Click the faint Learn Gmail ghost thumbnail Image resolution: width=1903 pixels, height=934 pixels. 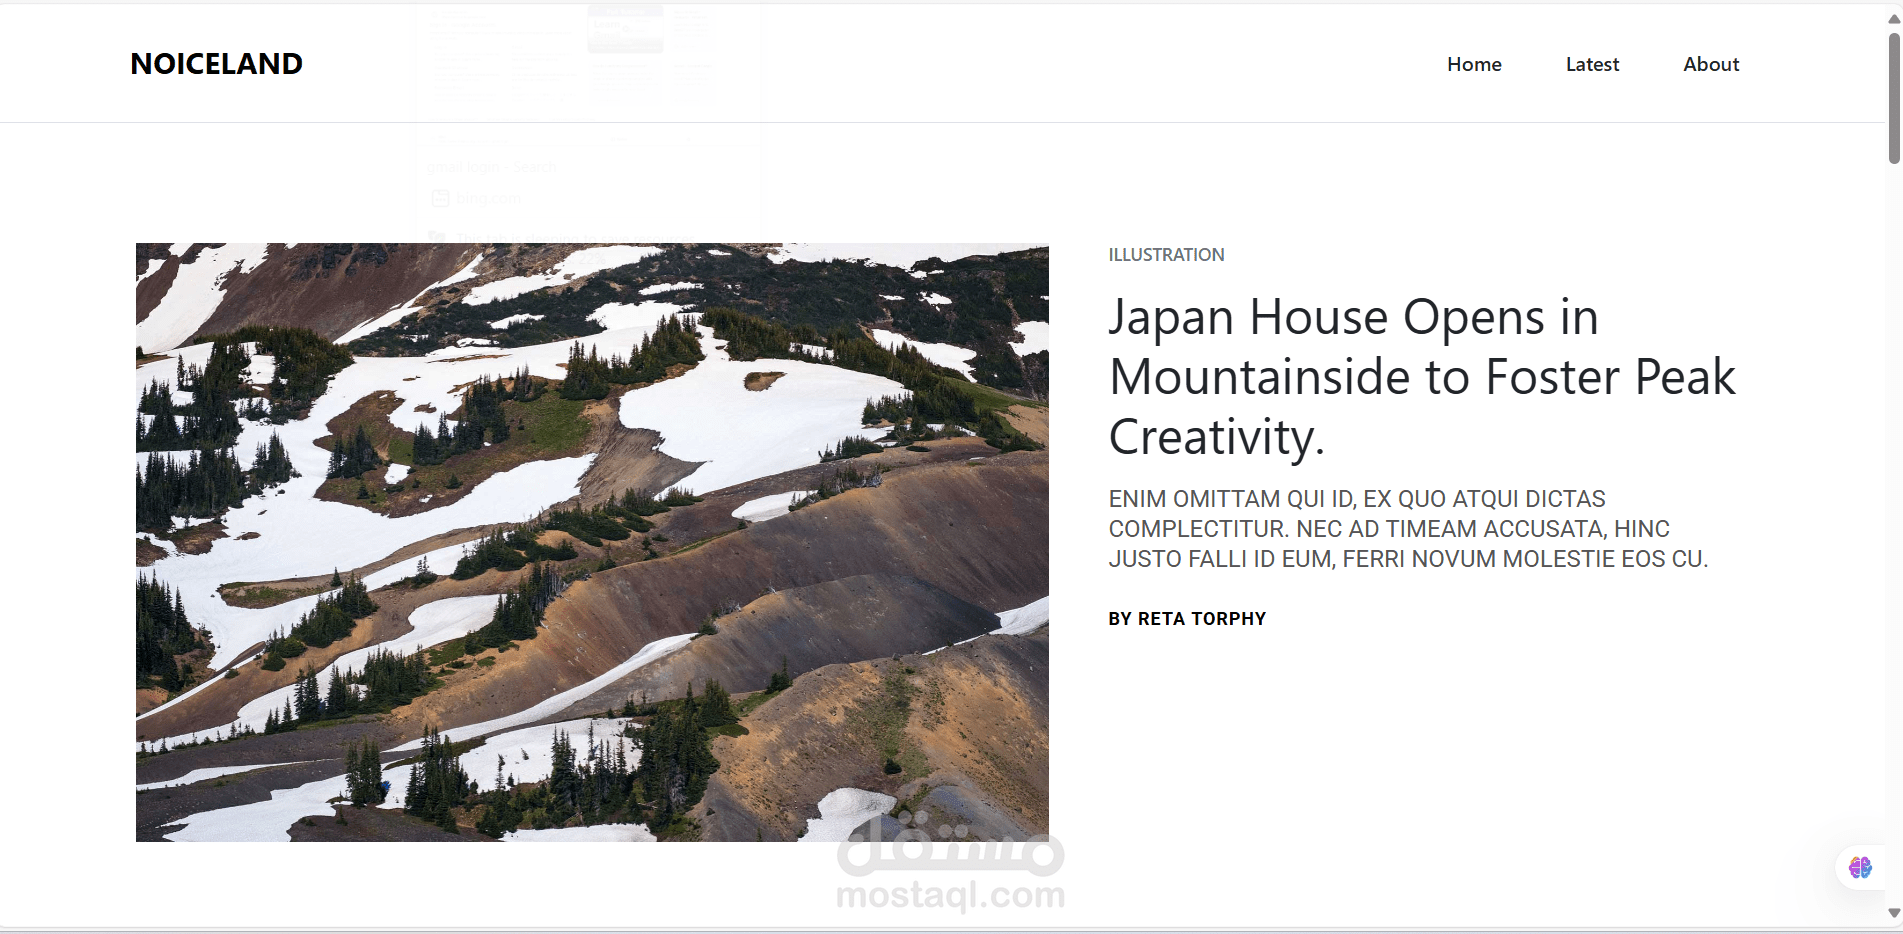pyautogui.click(x=625, y=28)
